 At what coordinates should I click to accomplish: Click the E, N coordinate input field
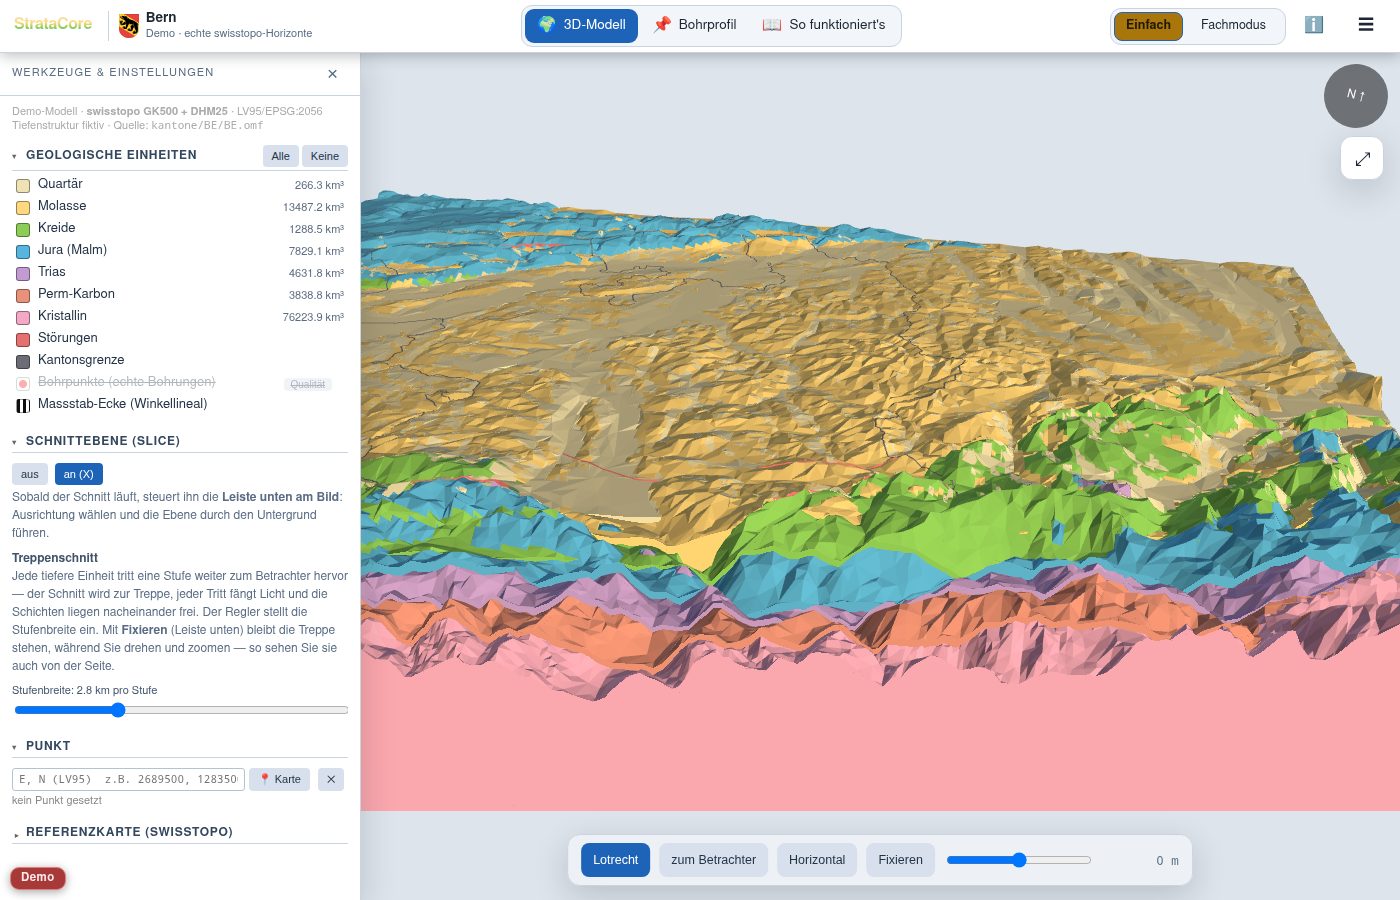(x=128, y=779)
